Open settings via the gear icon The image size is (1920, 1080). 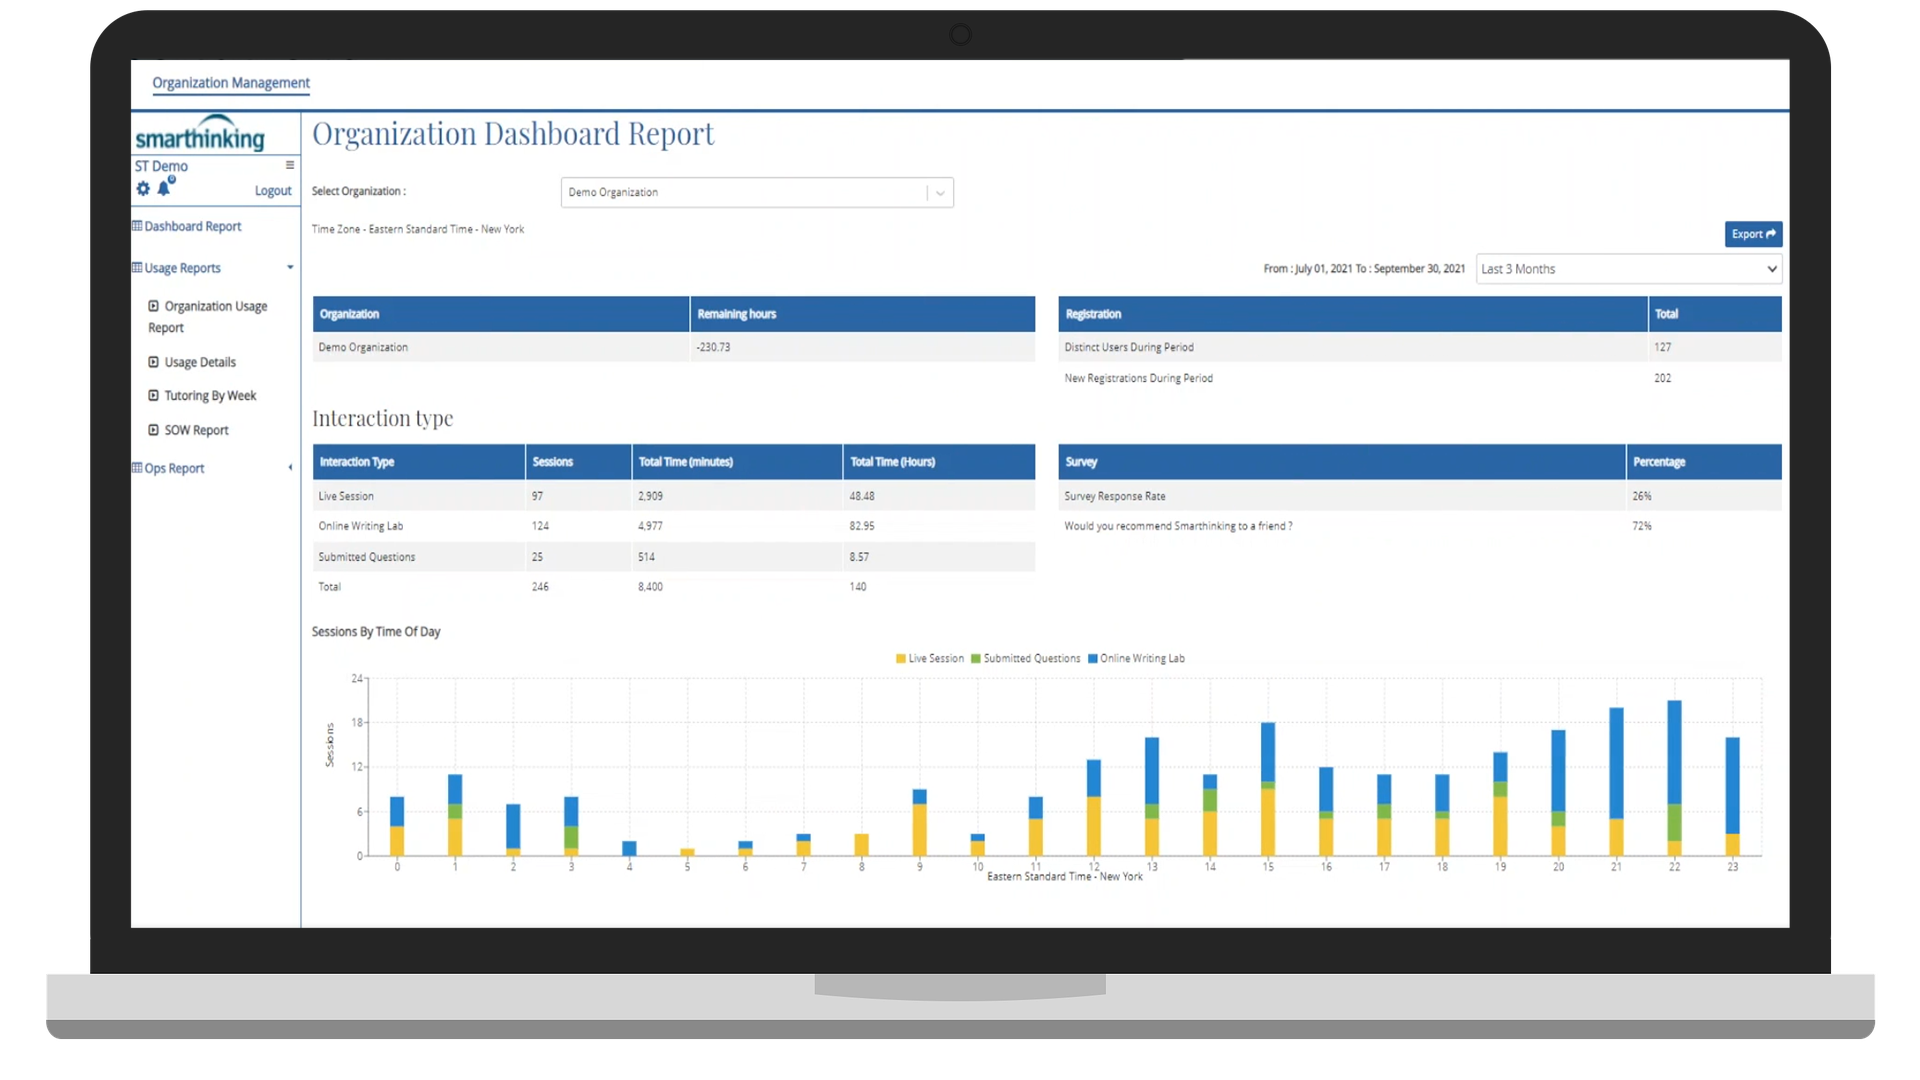tap(143, 189)
